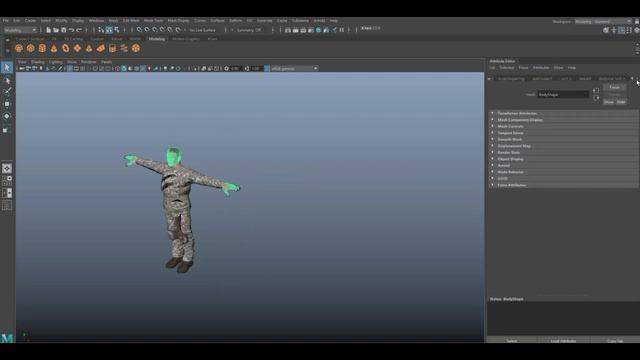Click the Copy Tab button
Image resolution: width=640 pixels, height=360 pixels.
pos(615,340)
